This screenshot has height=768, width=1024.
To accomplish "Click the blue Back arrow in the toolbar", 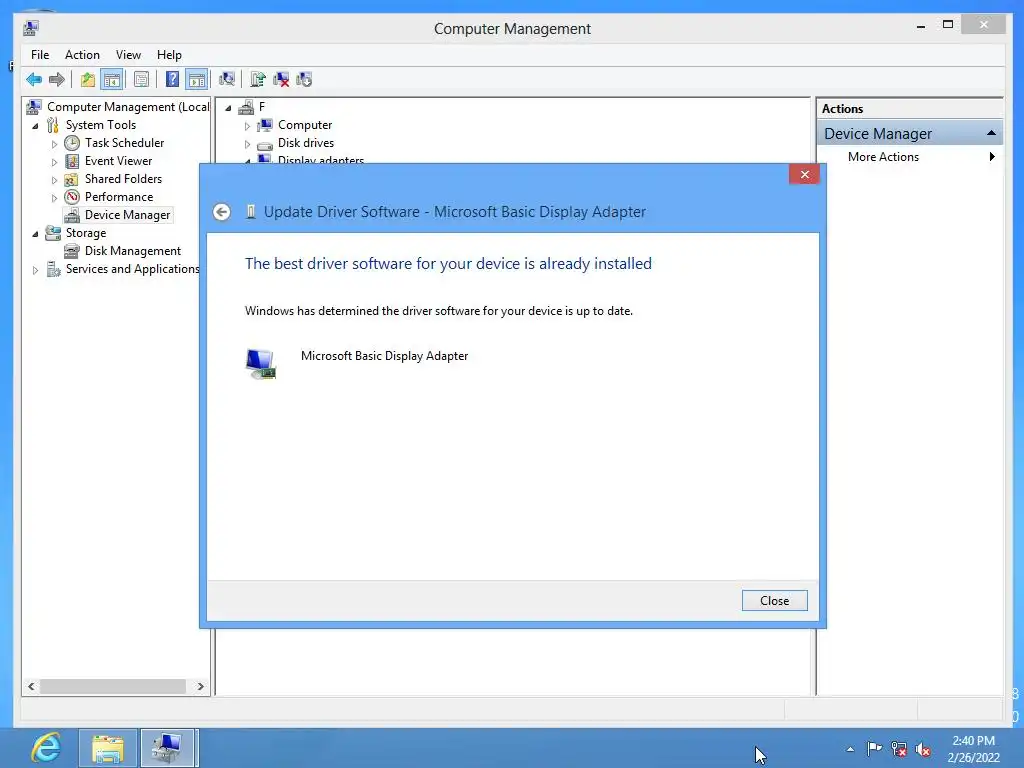I will tap(34, 80).
